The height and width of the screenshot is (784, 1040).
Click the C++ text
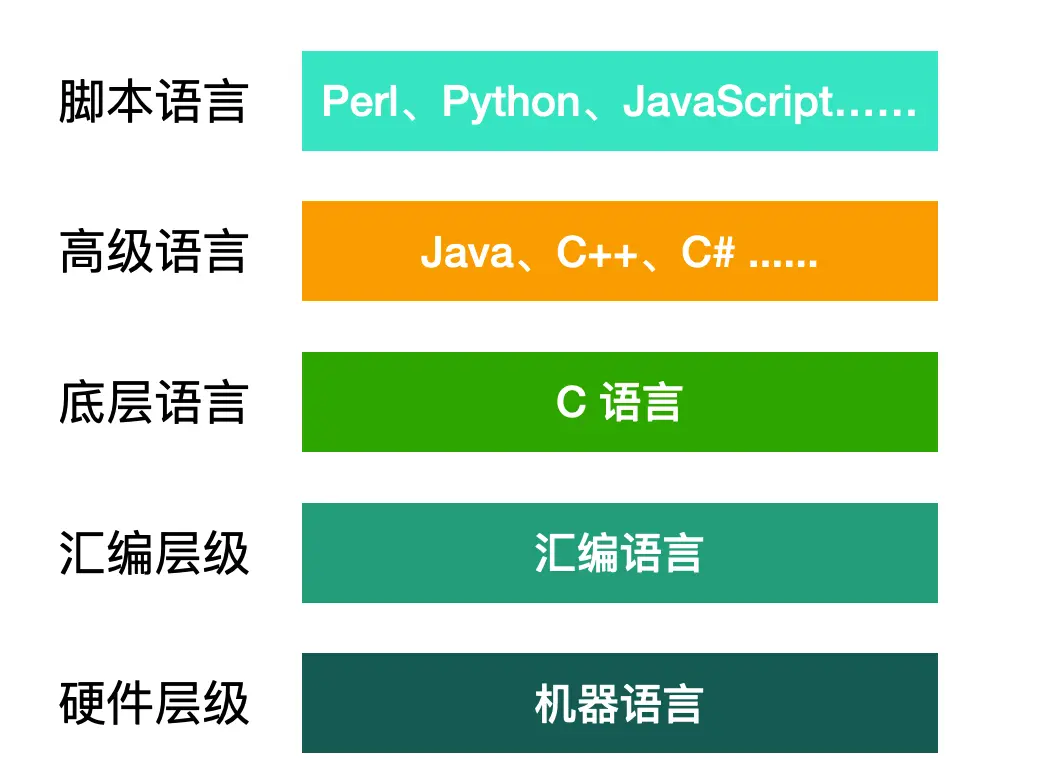coord(597,252)
